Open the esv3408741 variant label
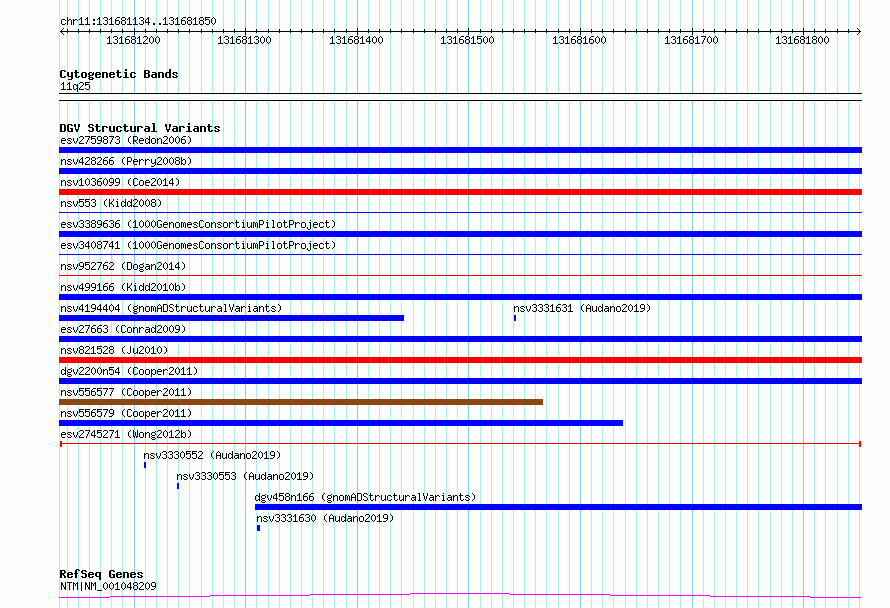This screenshot has width=890, height=608. pyautogui.click(x=198, y=245)
